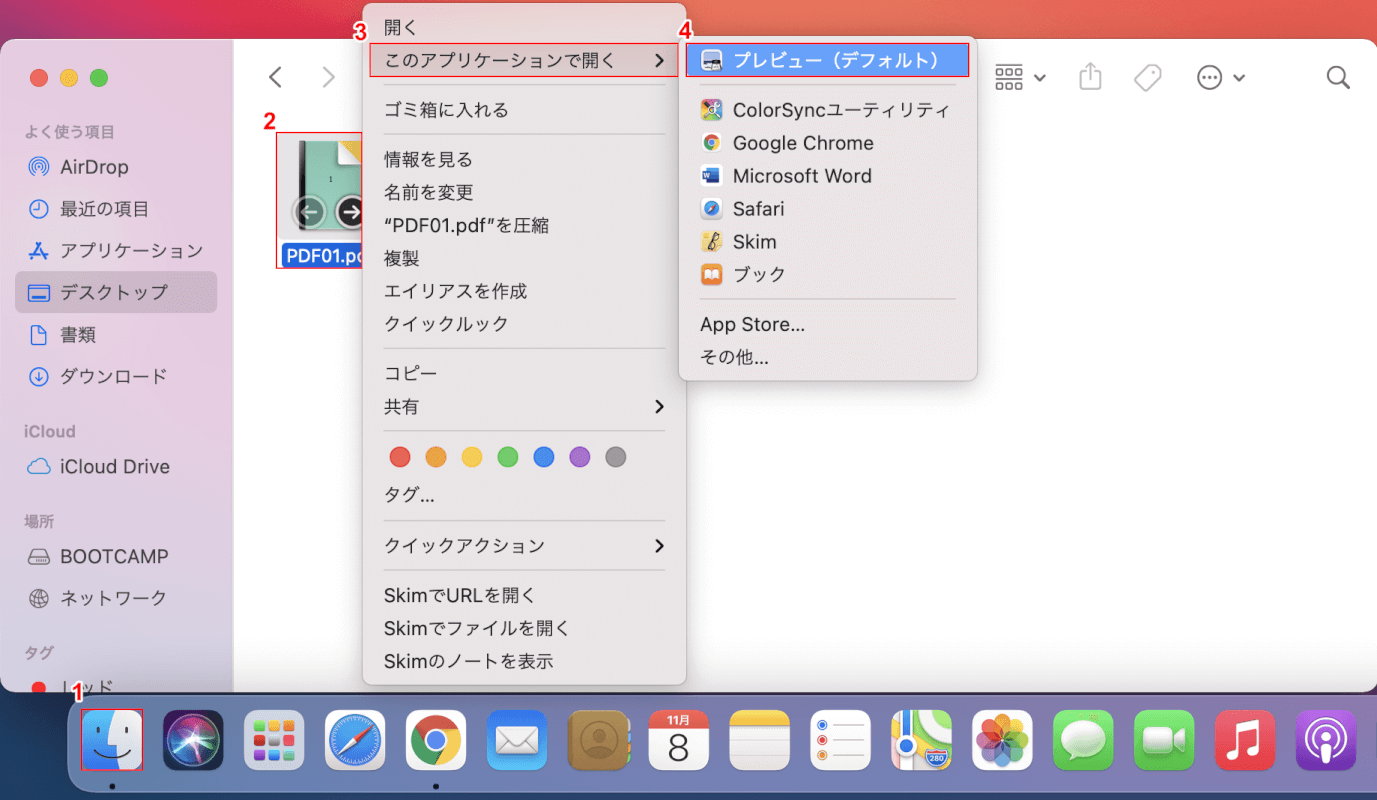Select BOOTCAMP in the sidebar
Viewport: 1377px width, 800px height.
[x=116, y=556]
